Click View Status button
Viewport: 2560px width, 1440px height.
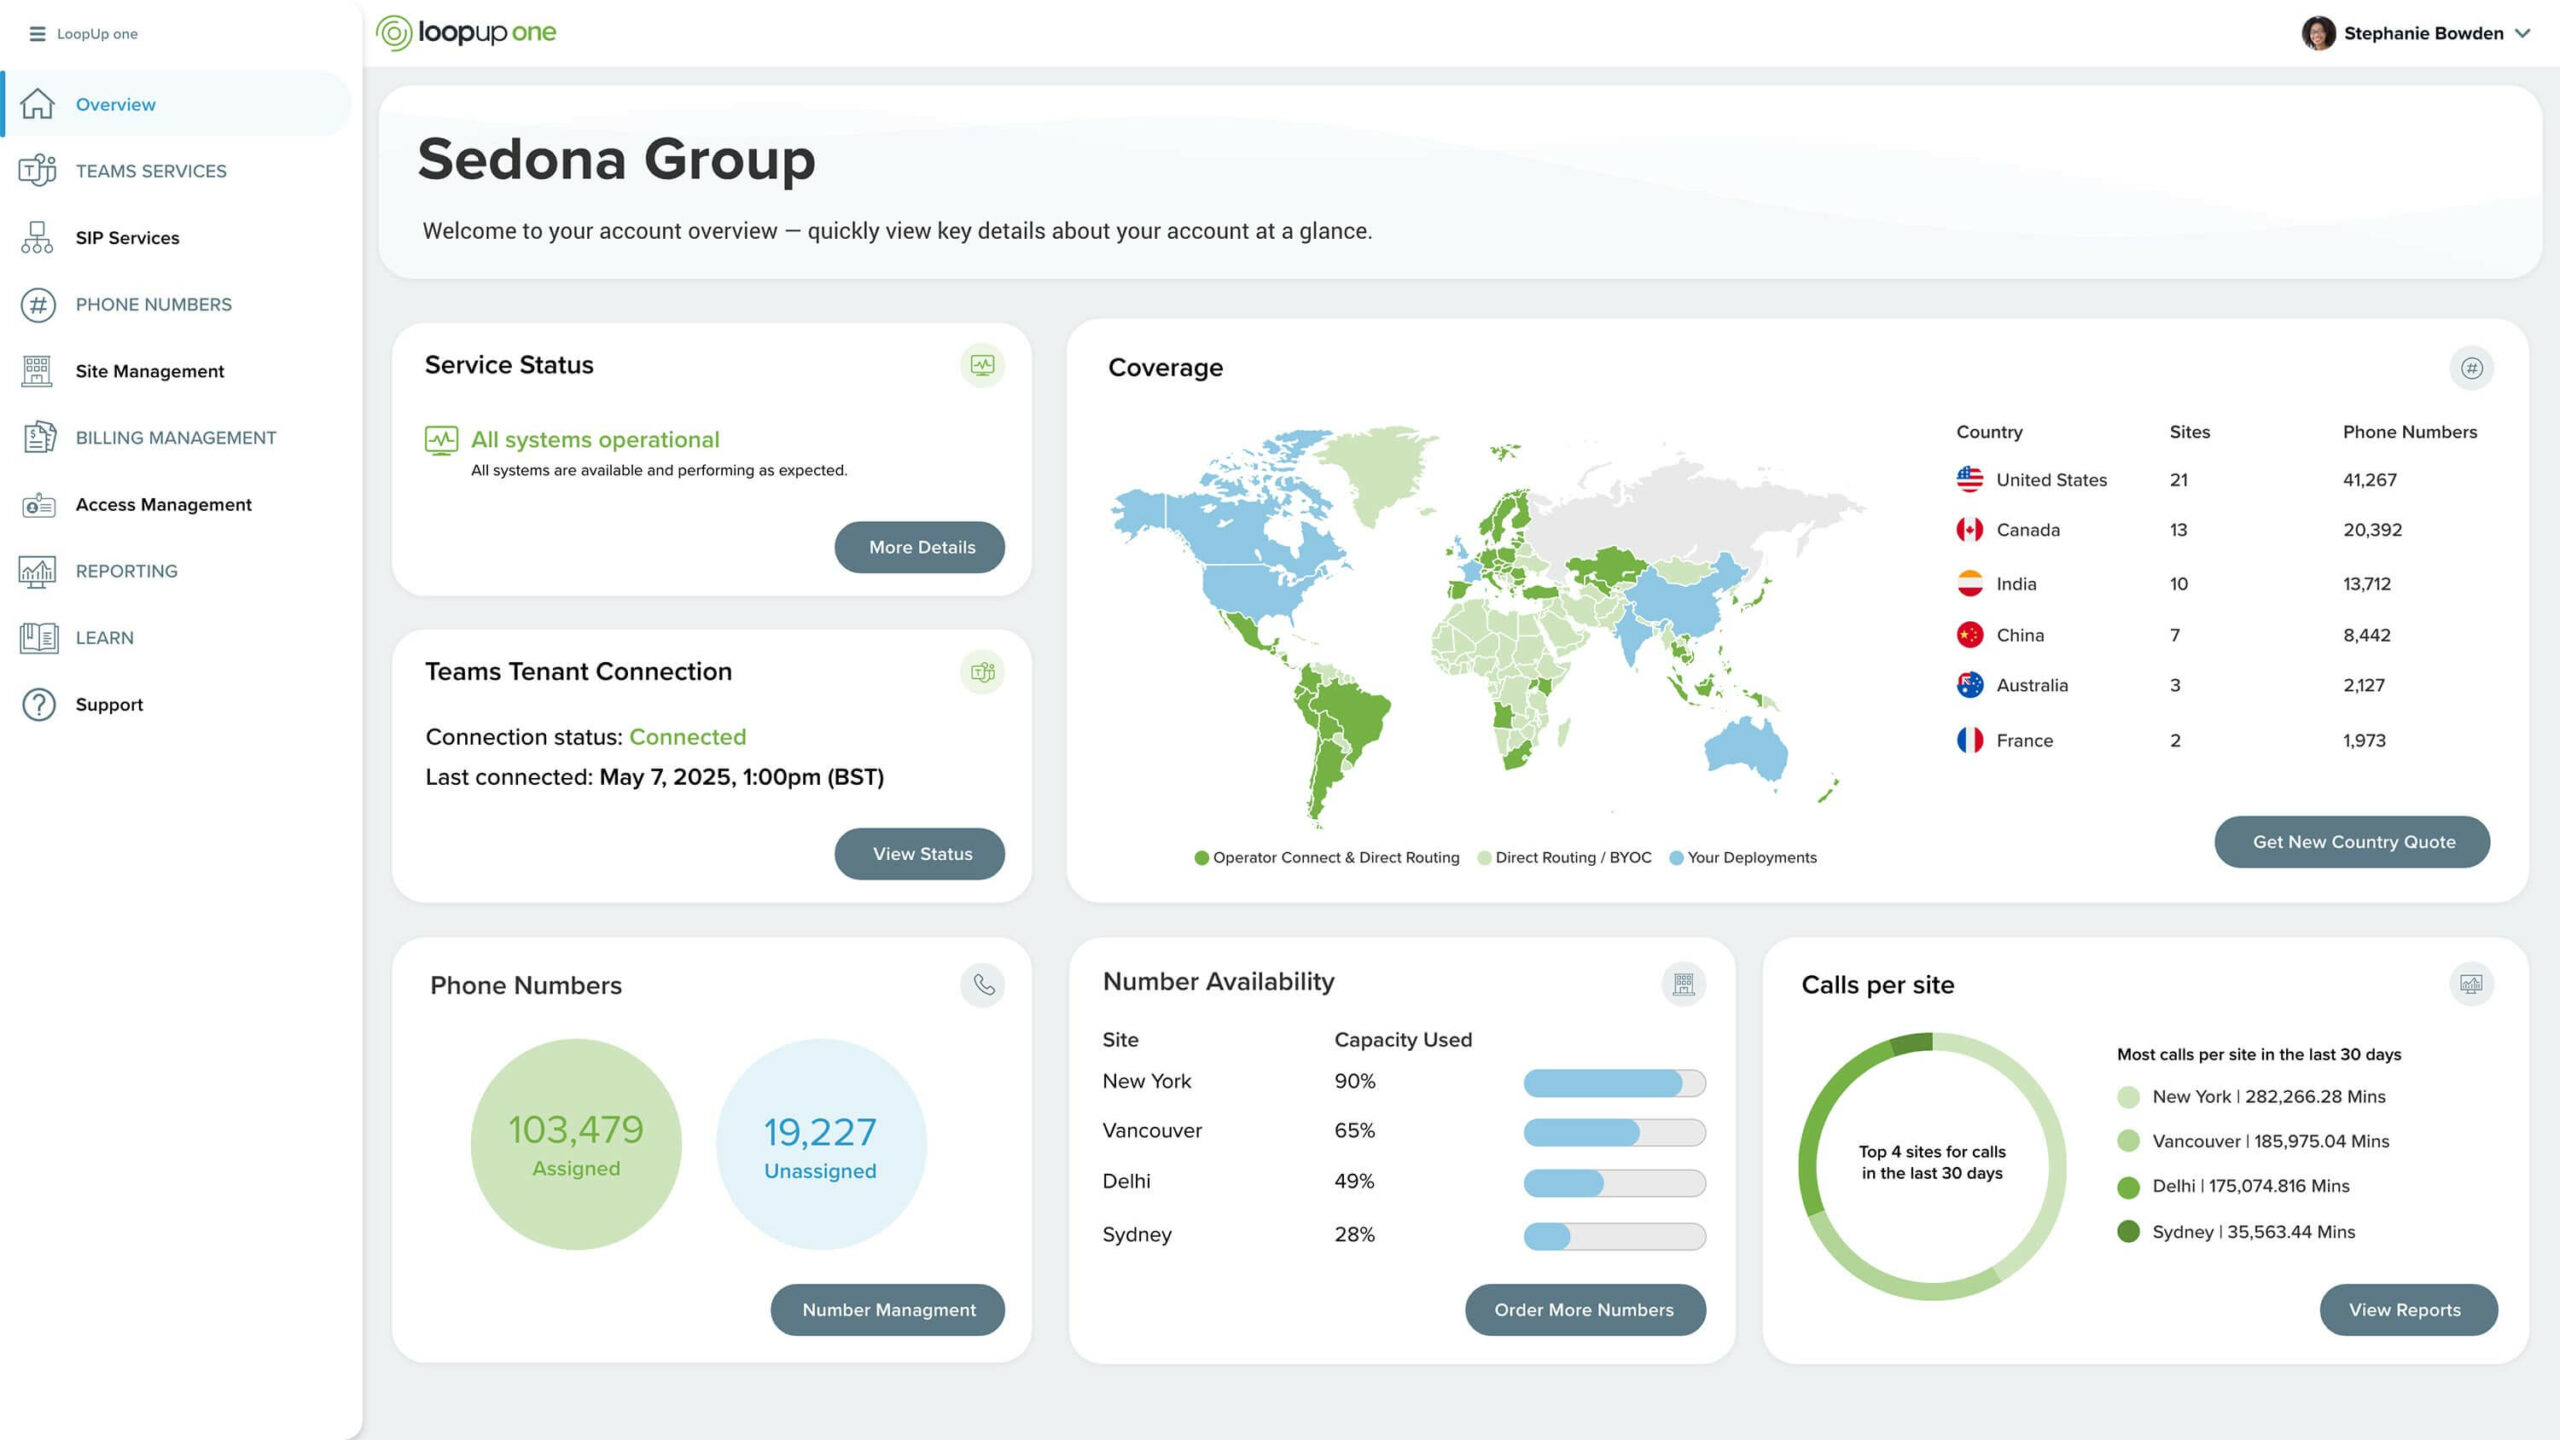tap(920, 854)
